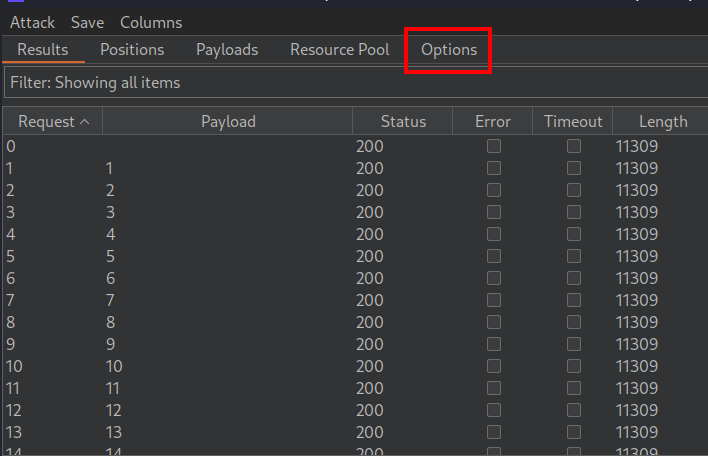Viewport: 708px width, 456px height.
Task: Toggle the Error checkbox for request 10
Action: [x=494, y=366]
